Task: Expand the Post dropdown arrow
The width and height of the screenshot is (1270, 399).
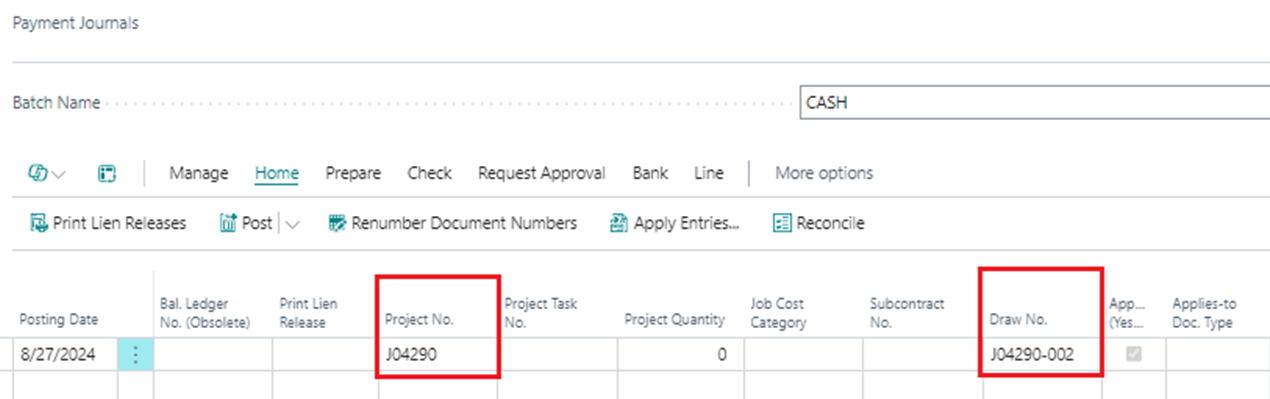Action: click(x=292, y=224)
